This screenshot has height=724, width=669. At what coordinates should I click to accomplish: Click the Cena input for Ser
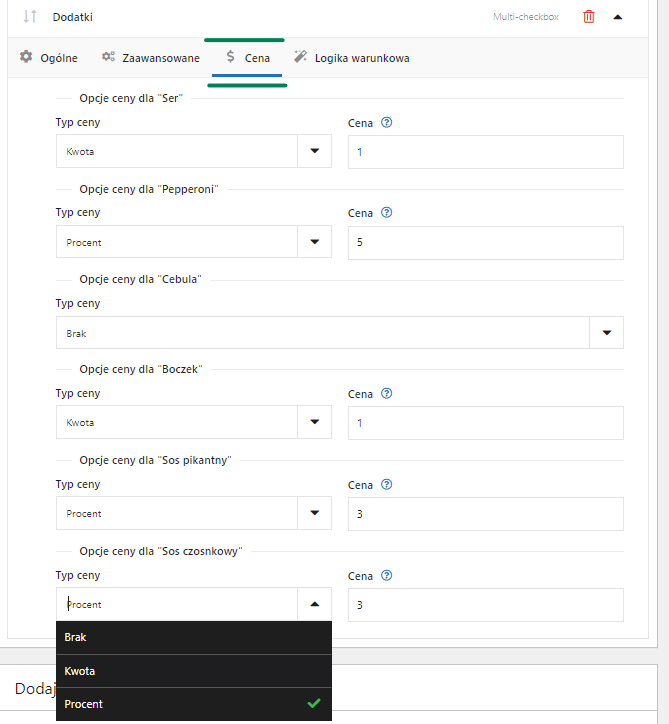(x=486, y=152)
